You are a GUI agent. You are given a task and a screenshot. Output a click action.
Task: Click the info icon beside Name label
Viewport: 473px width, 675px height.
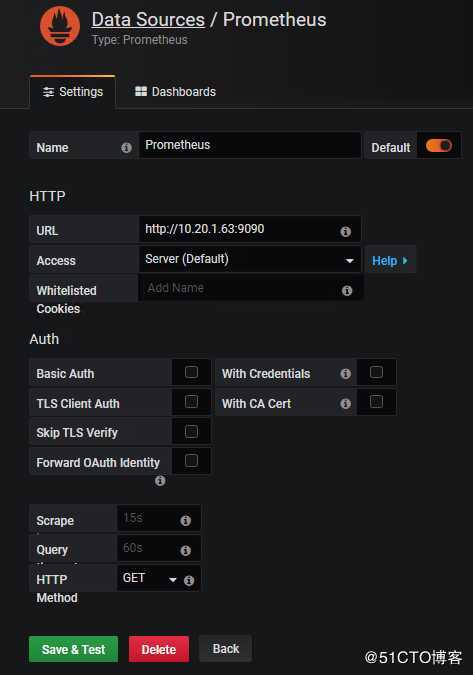pyautogui.click(x=126, y=148)
